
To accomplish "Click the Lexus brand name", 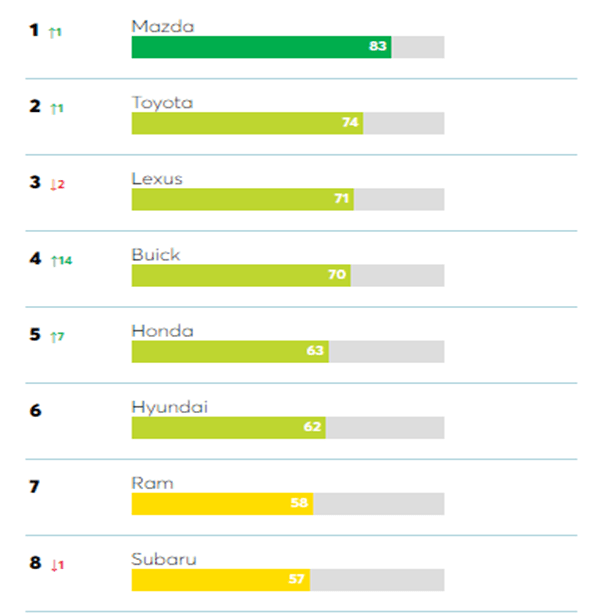I will click(157, 178).
